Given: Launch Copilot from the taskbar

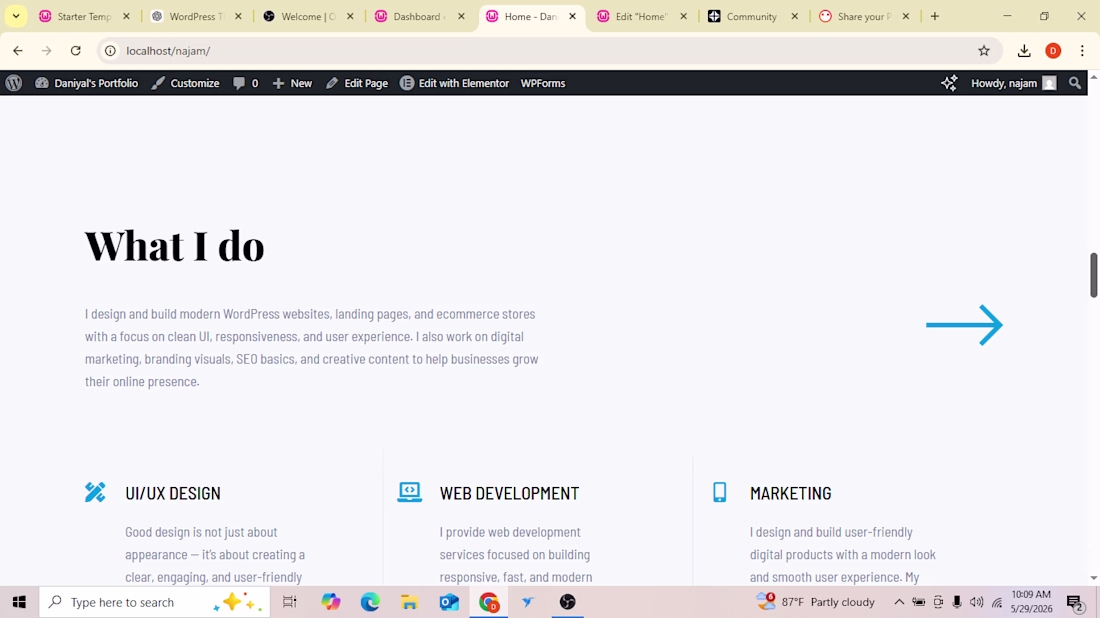Looking at the screenshot, I should [x=330, y=602].
